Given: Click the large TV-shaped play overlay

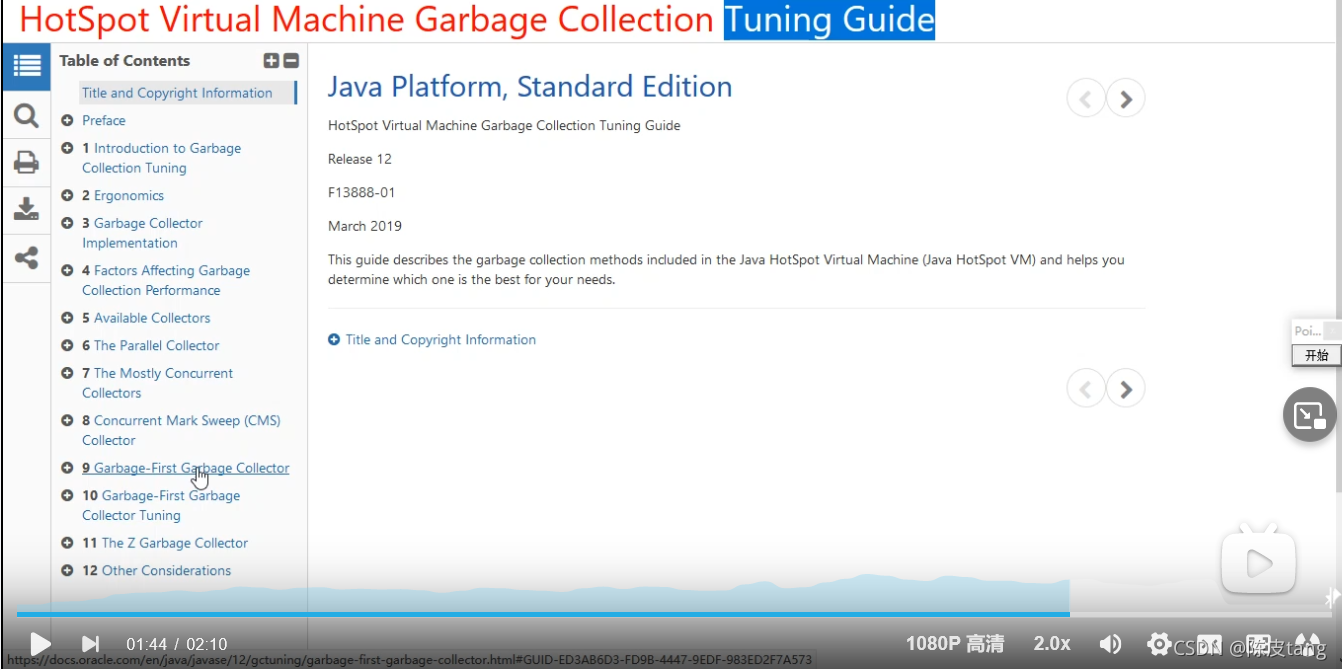Looking at the screenshot, I should 1258,561.
